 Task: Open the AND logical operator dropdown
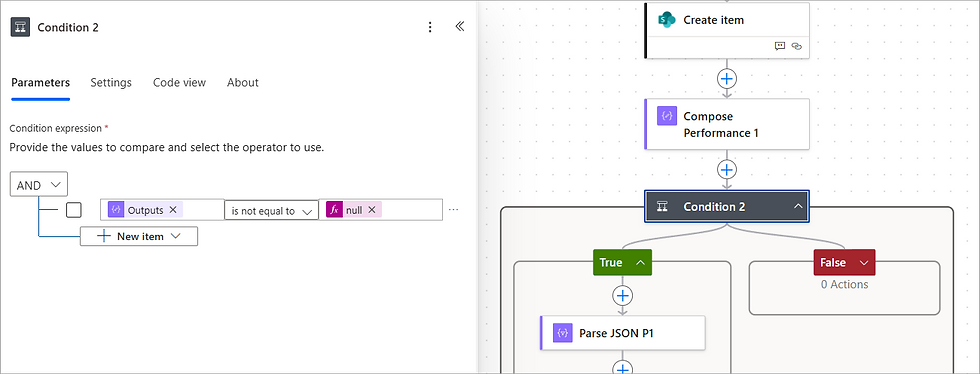[x=39, y=185]
